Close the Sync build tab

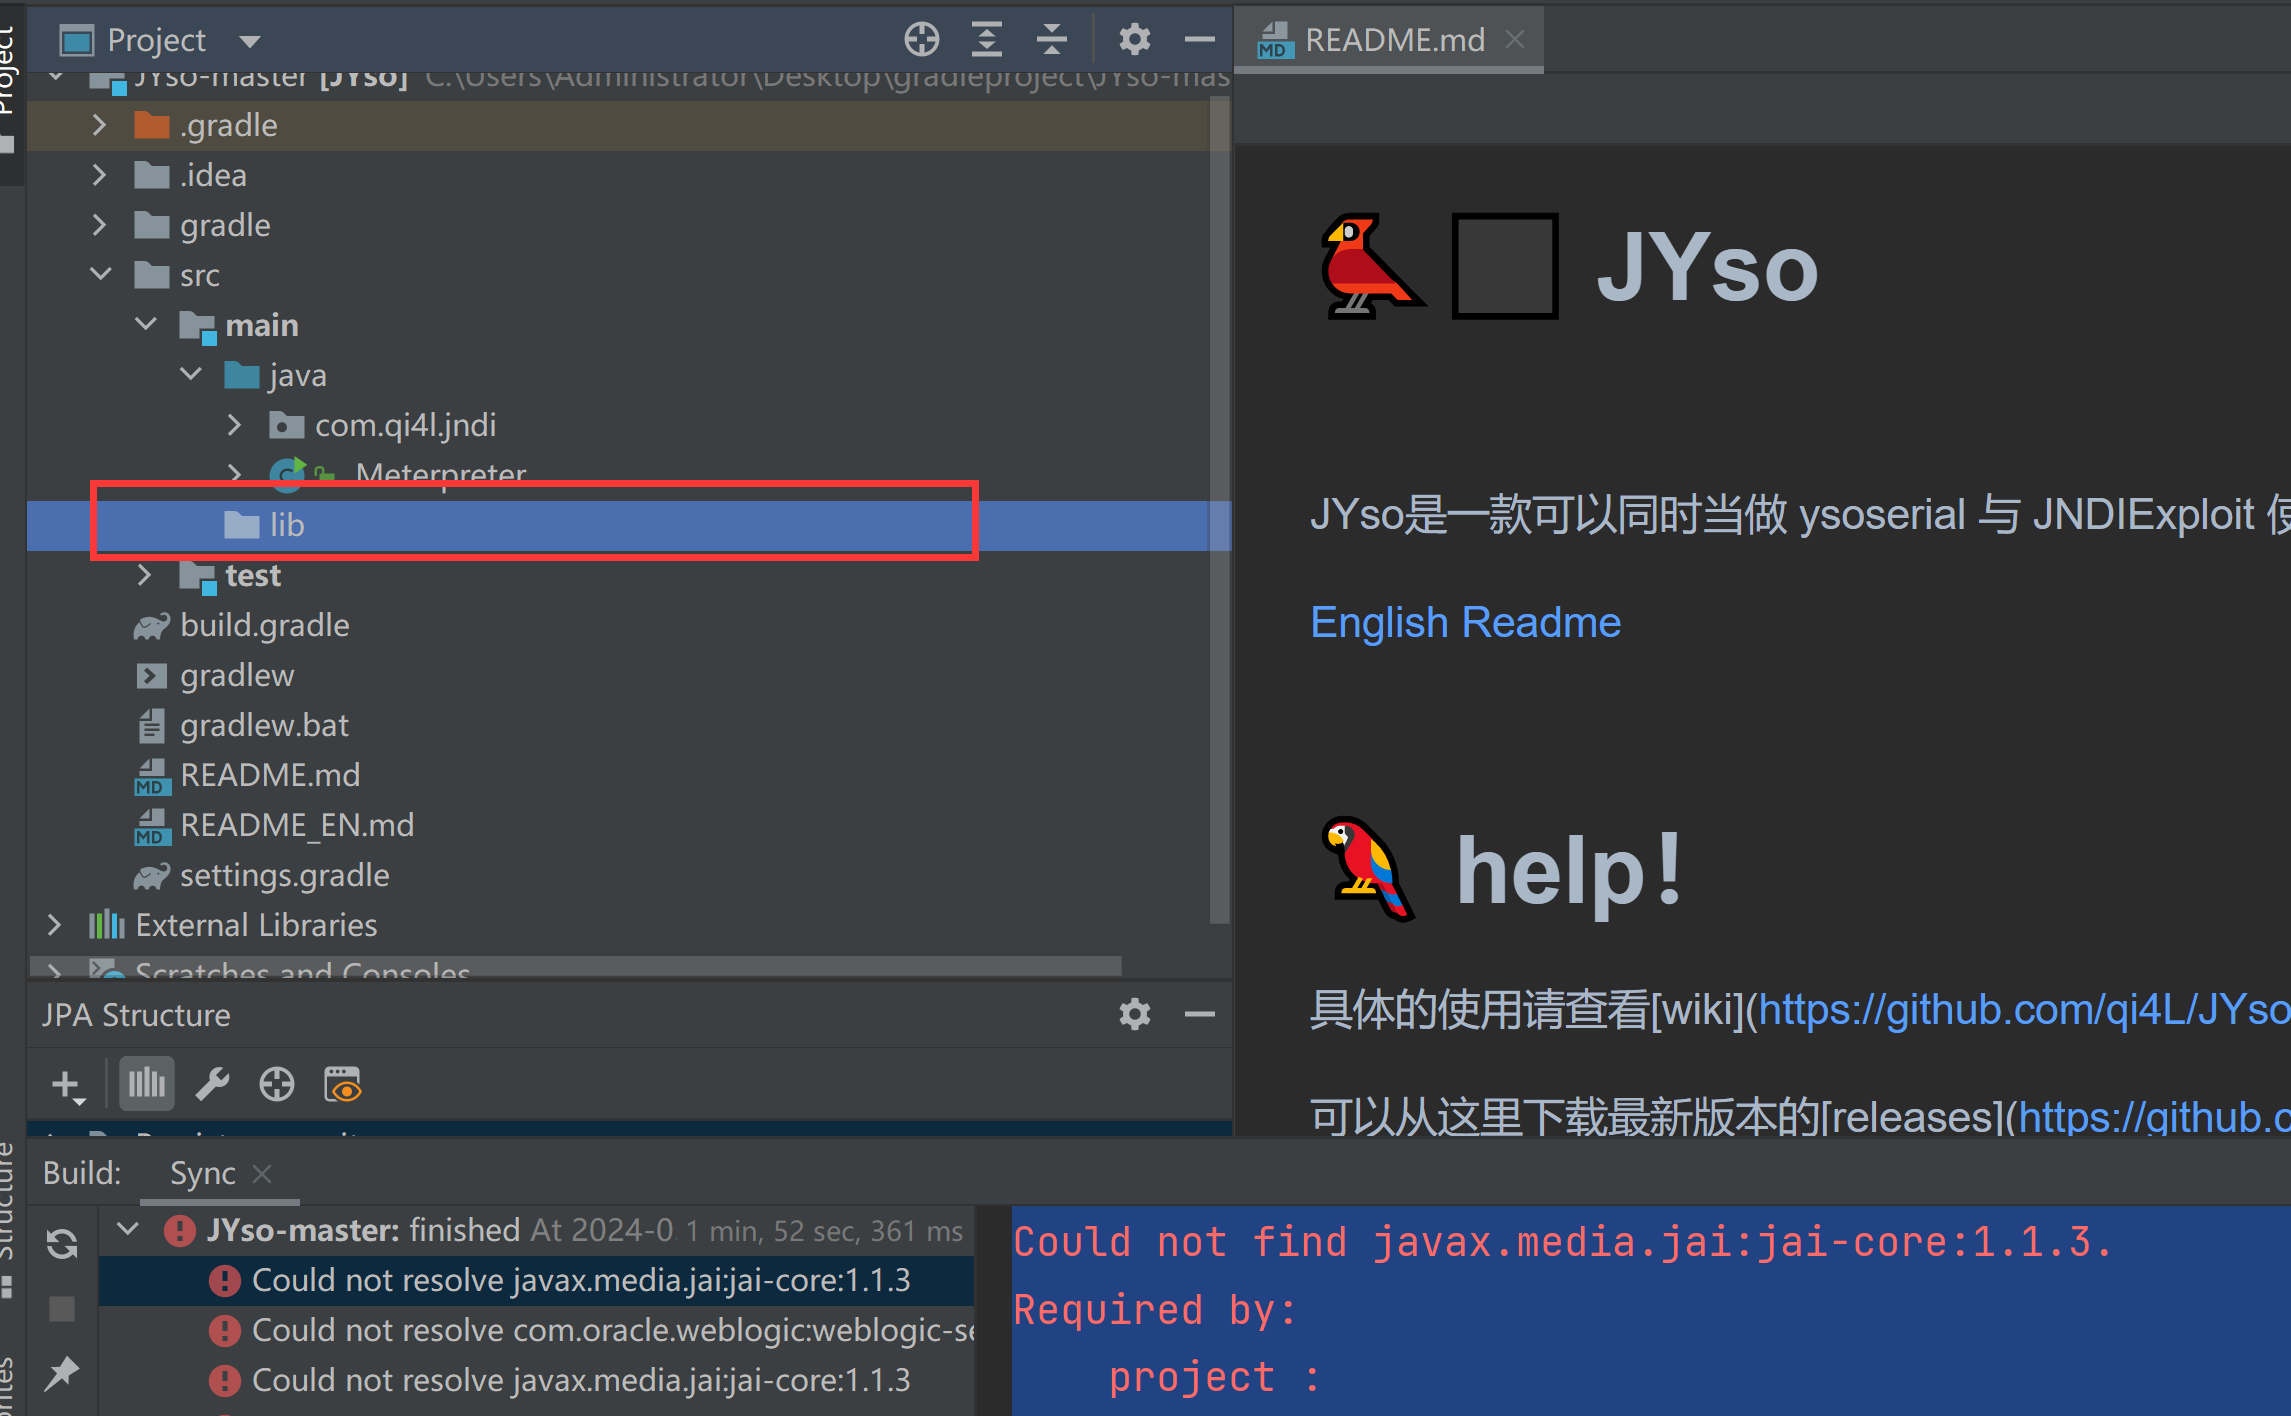tap(262, 1173)
